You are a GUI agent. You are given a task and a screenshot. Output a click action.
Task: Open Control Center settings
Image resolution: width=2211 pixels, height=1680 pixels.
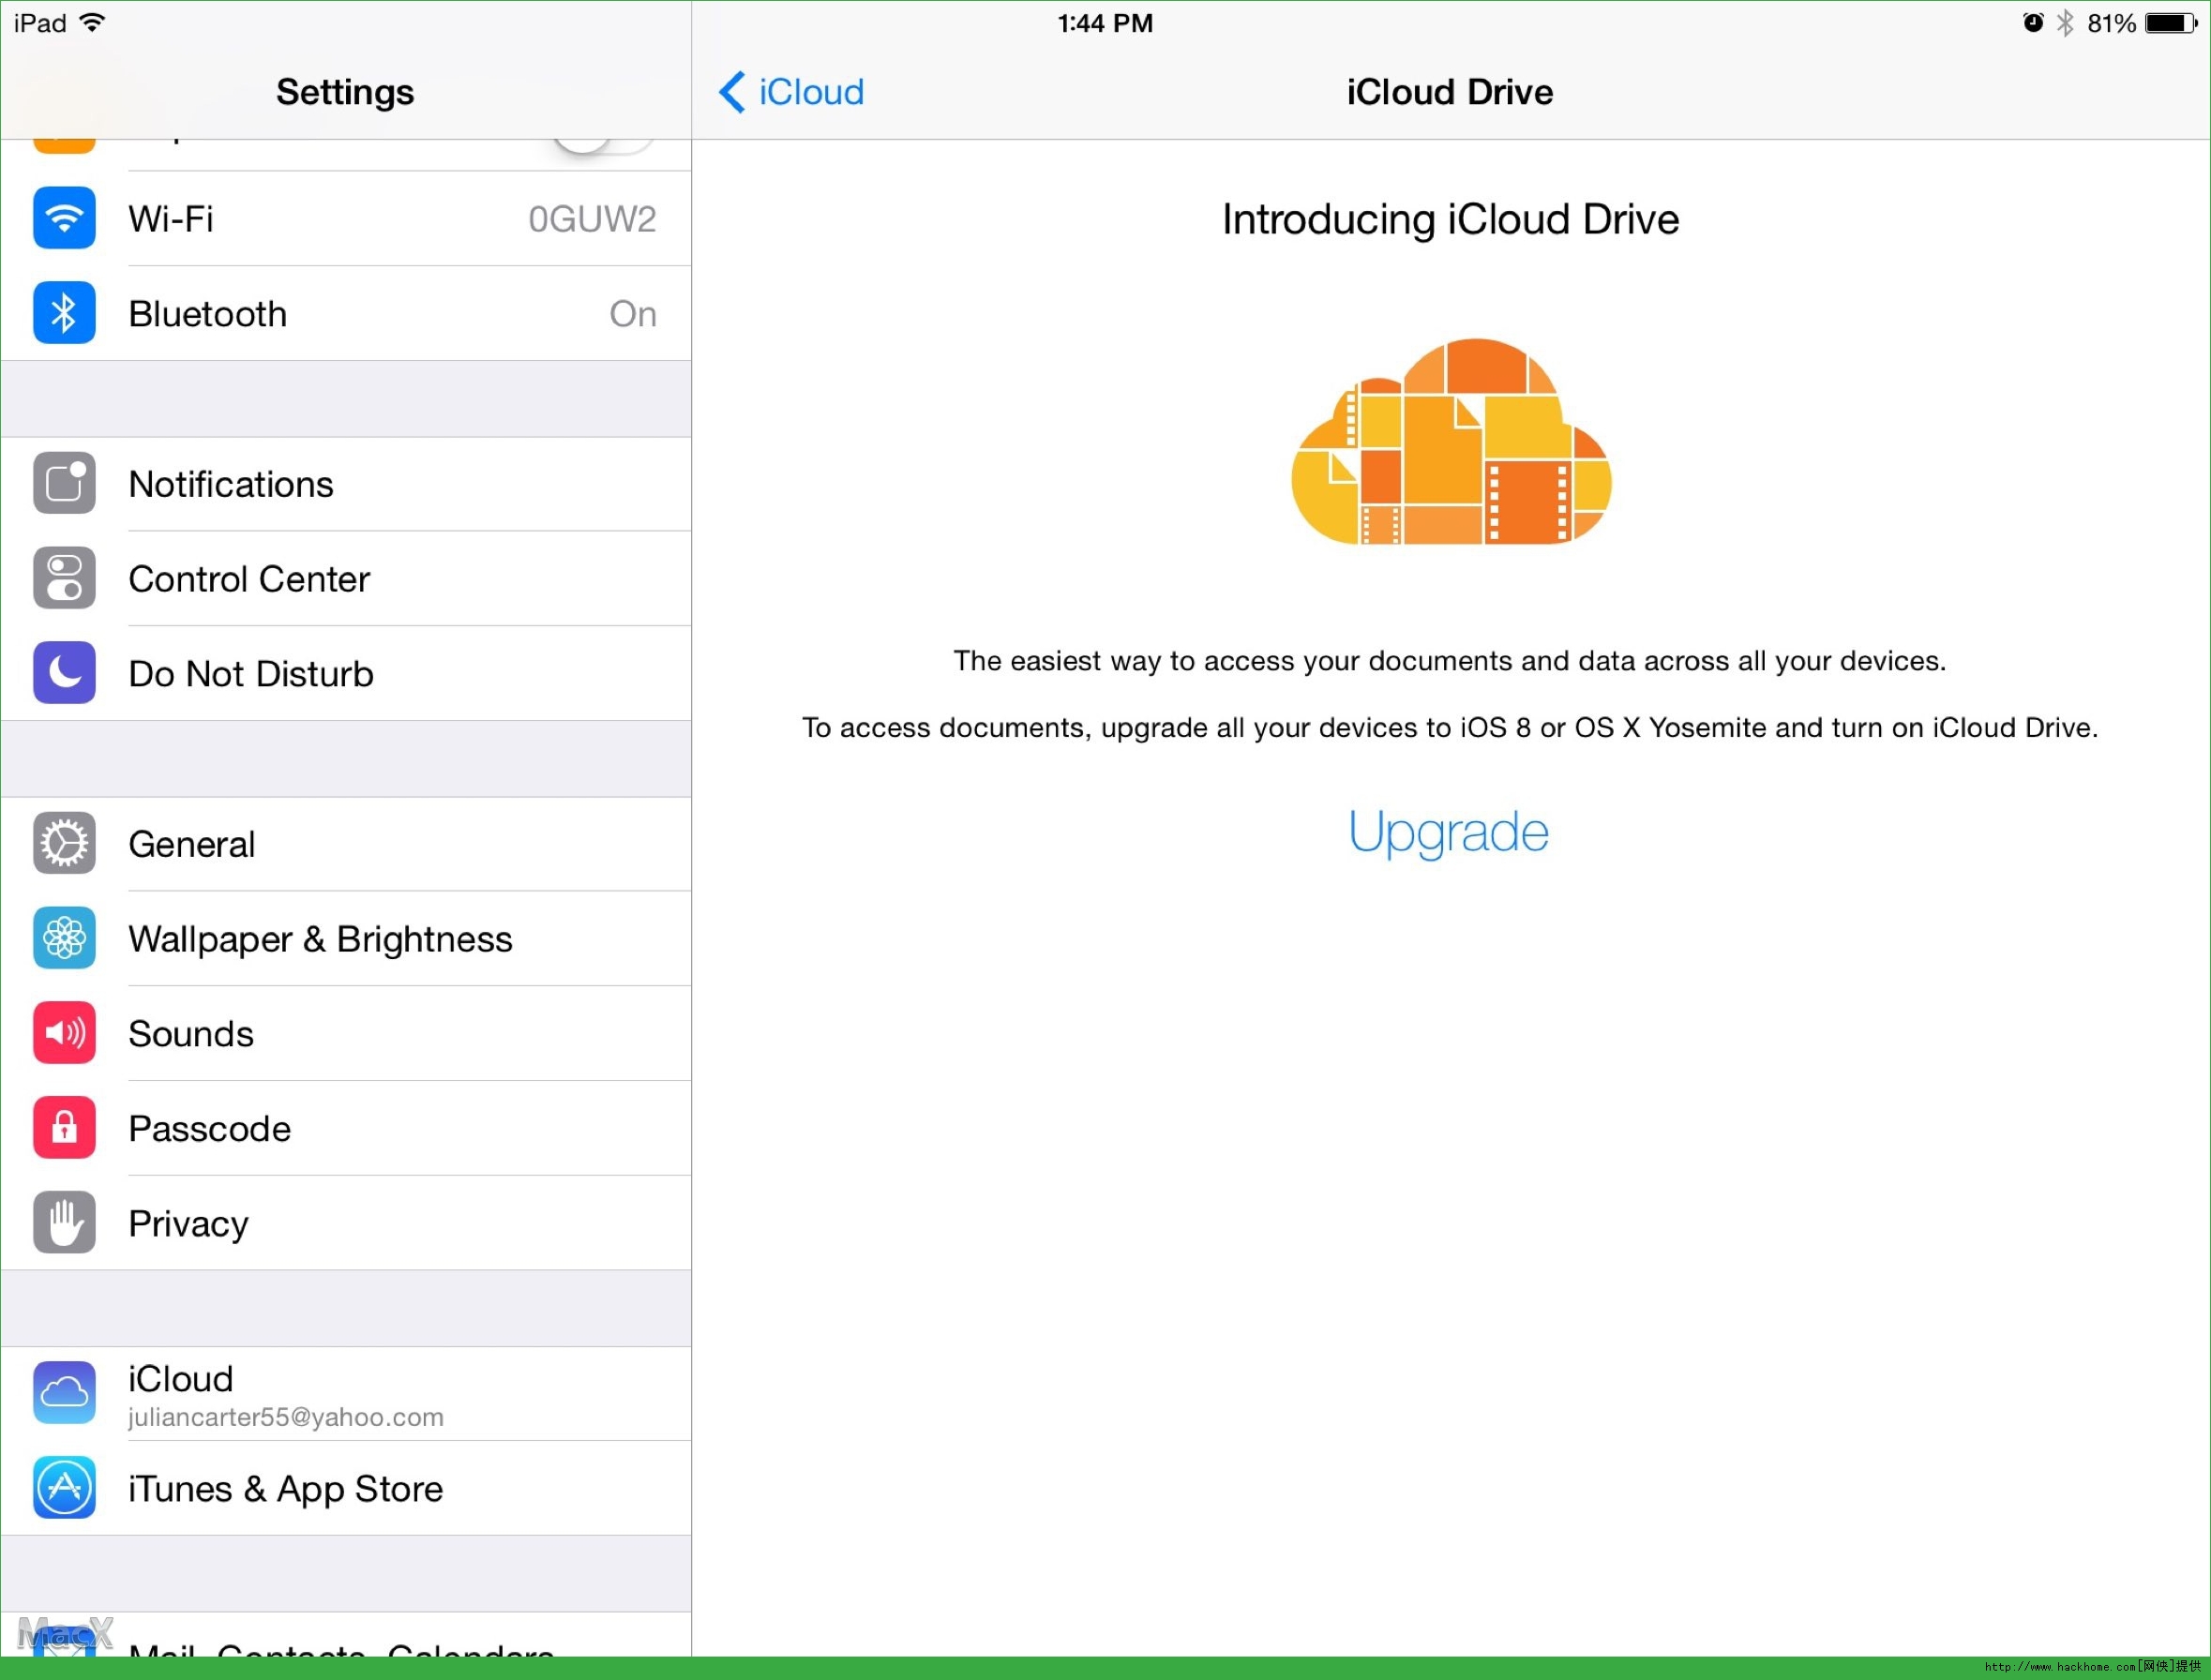point(346,579)
